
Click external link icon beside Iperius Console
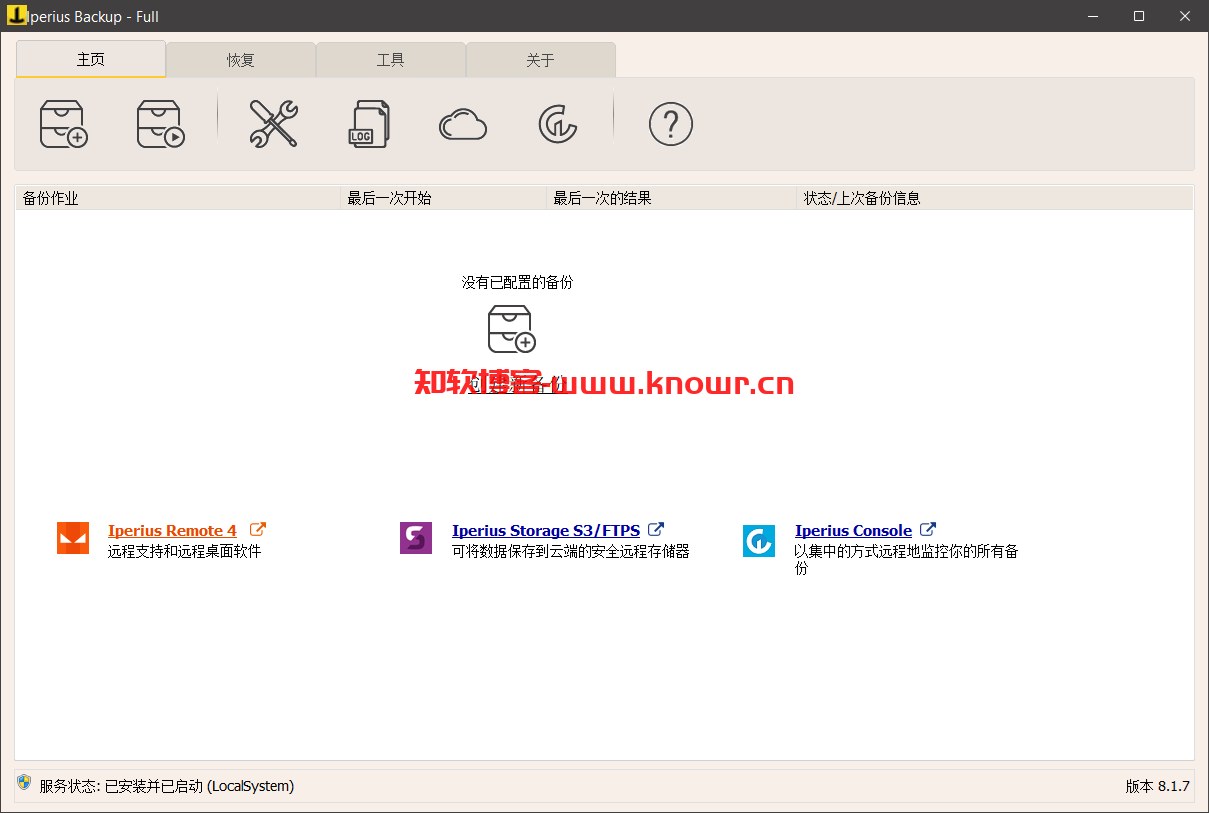click(x=928, y=529)
